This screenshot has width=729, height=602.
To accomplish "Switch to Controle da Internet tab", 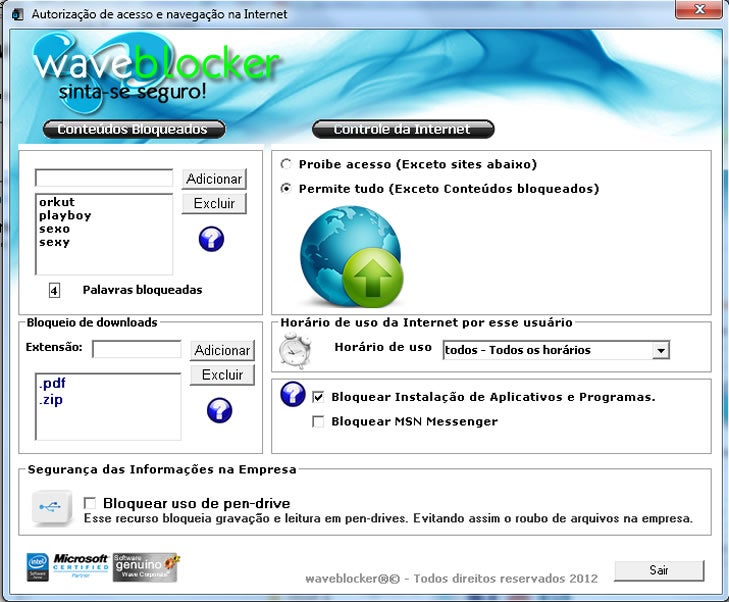I will 403,129.
